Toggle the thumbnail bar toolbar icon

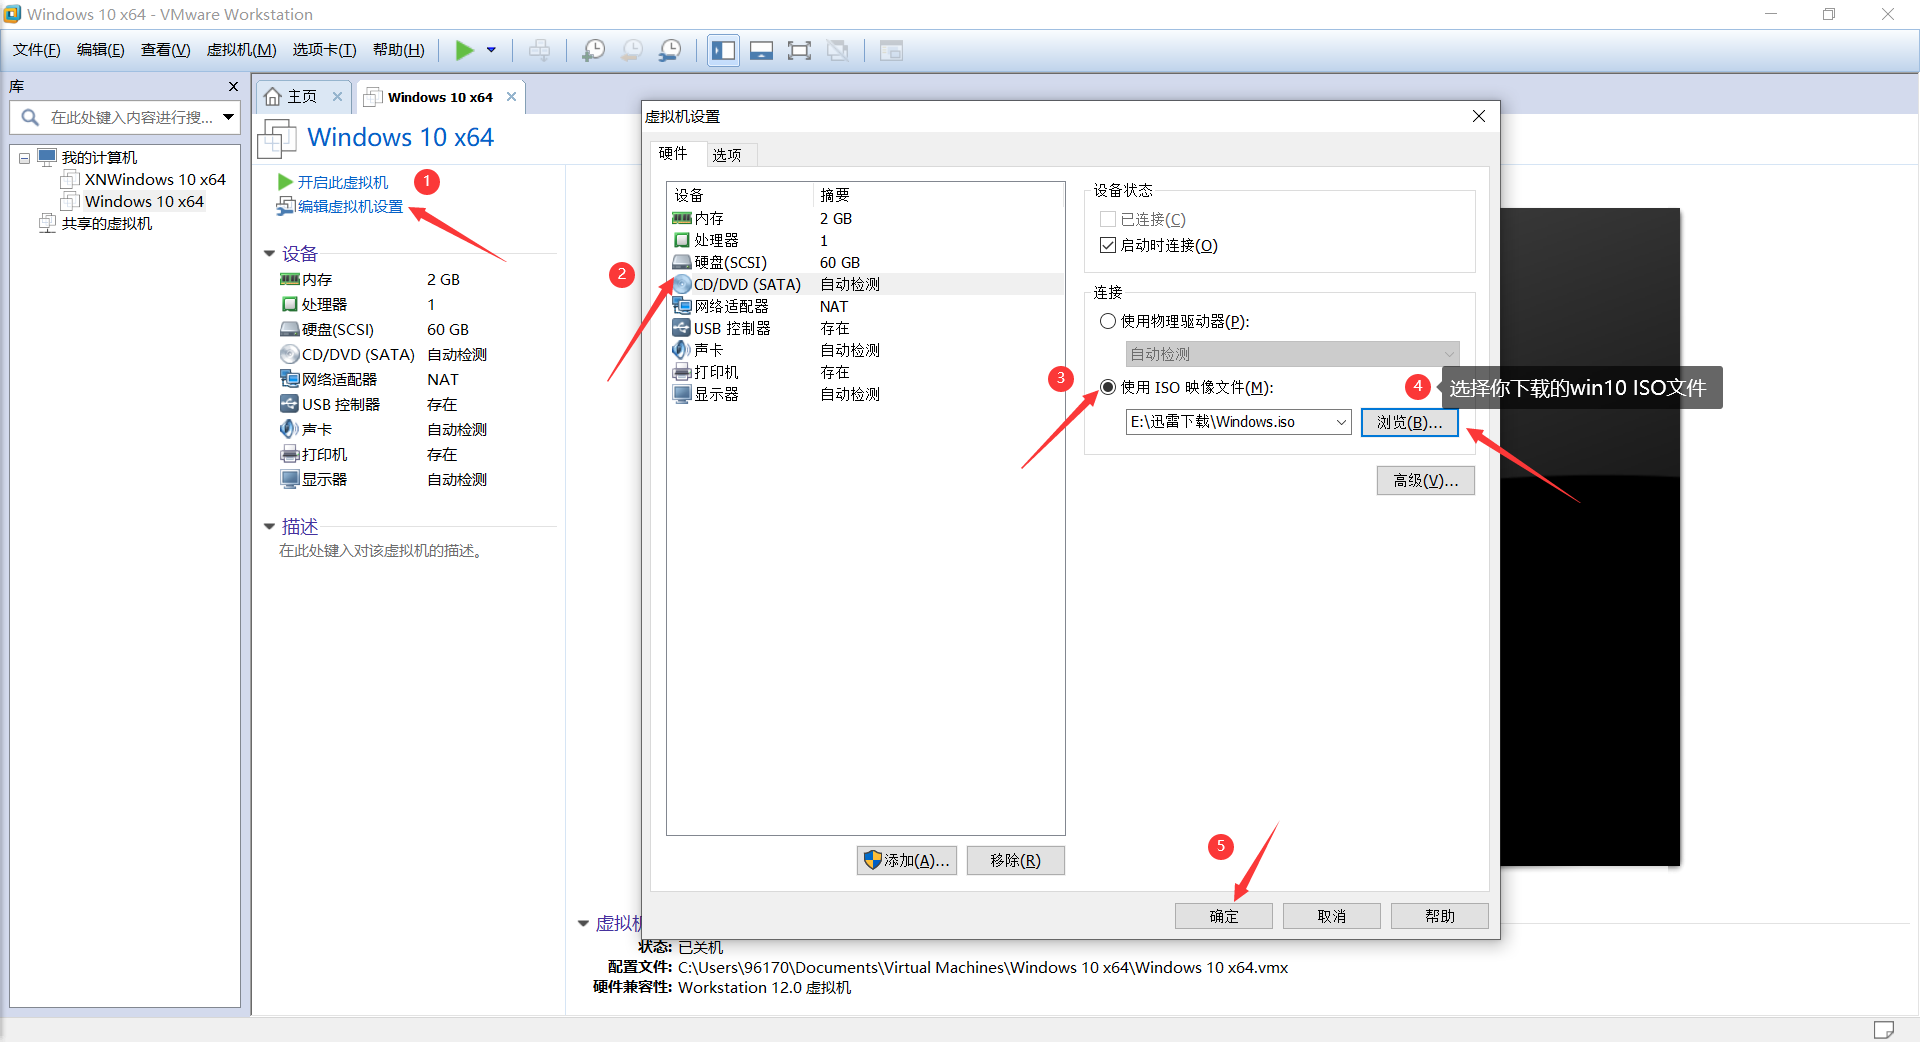[761, 50]
